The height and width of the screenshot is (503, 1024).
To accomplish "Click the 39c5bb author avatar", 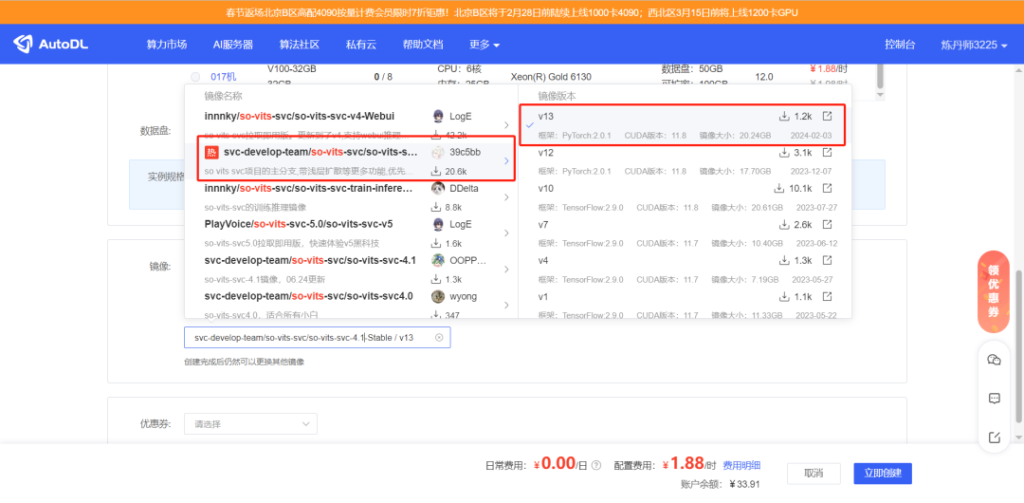I will click(438, 152).
